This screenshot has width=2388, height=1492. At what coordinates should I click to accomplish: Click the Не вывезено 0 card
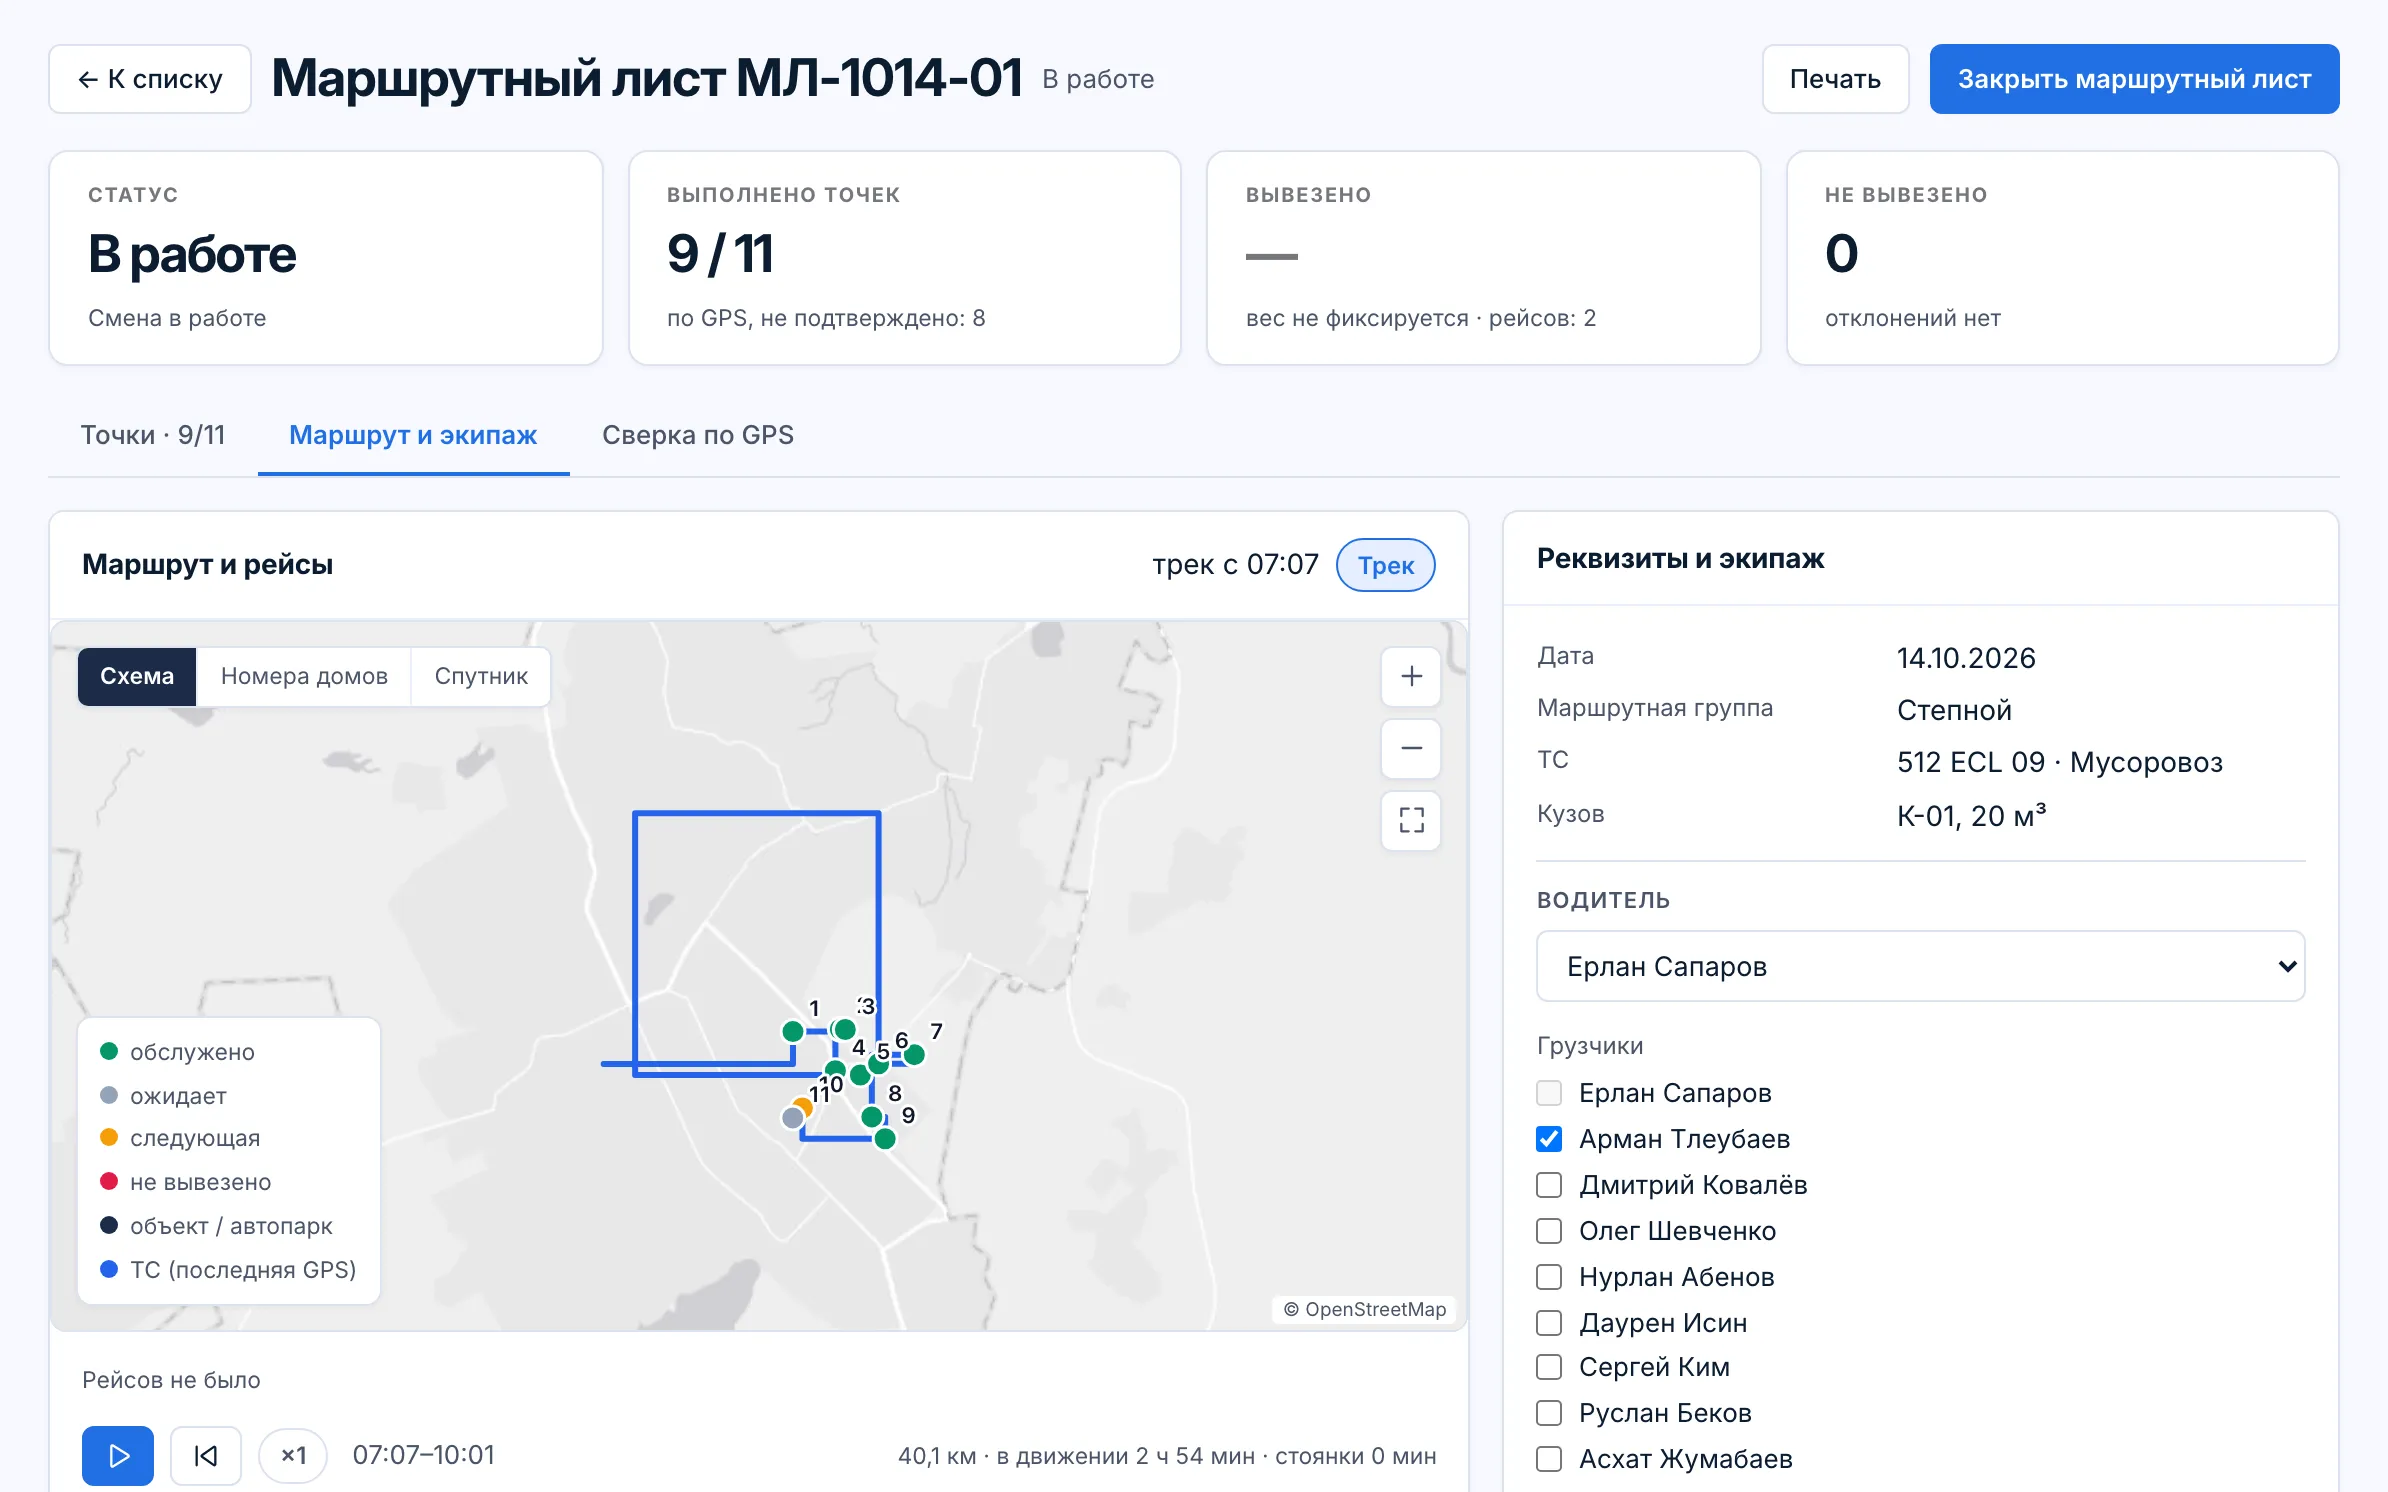2062,258
